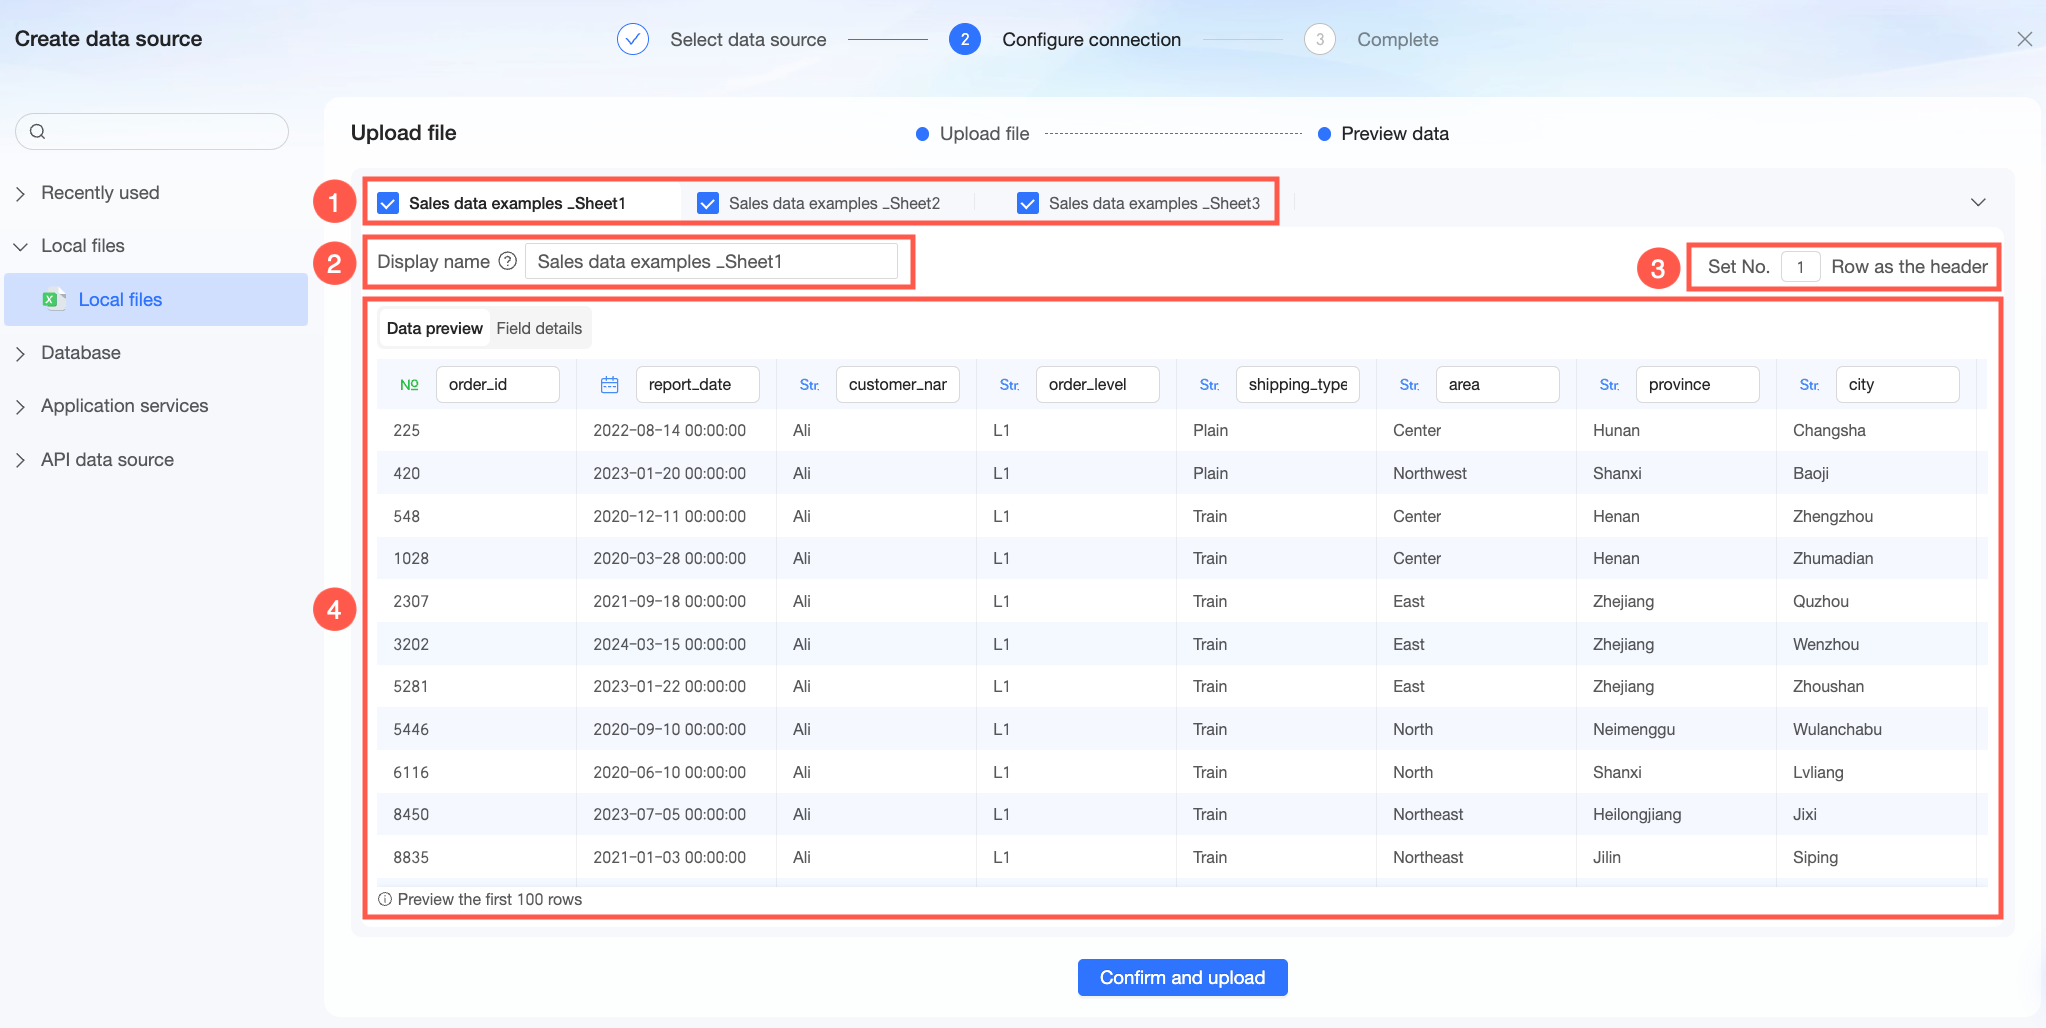Click the number type icon beside order_id
This screenshot has width=2046, height=1028.
[409, 385]
